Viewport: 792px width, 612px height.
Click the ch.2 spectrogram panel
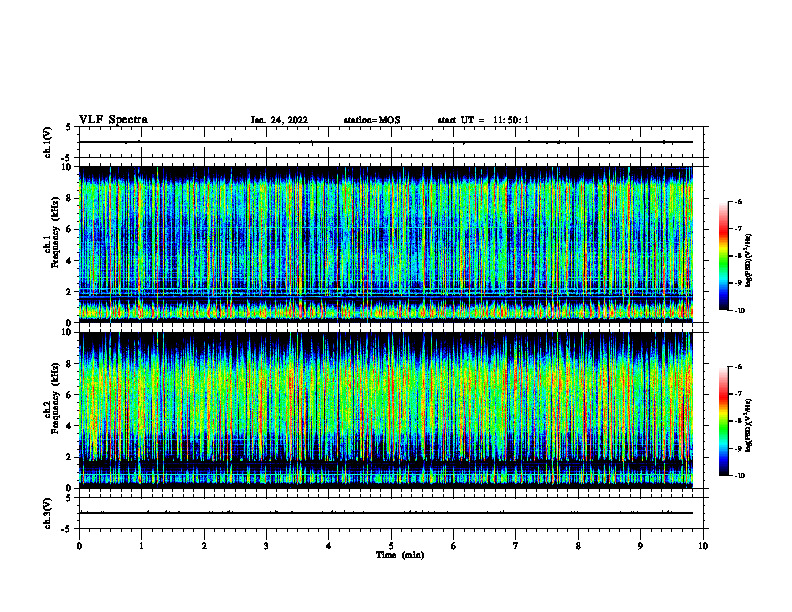(x=386, y=410)
